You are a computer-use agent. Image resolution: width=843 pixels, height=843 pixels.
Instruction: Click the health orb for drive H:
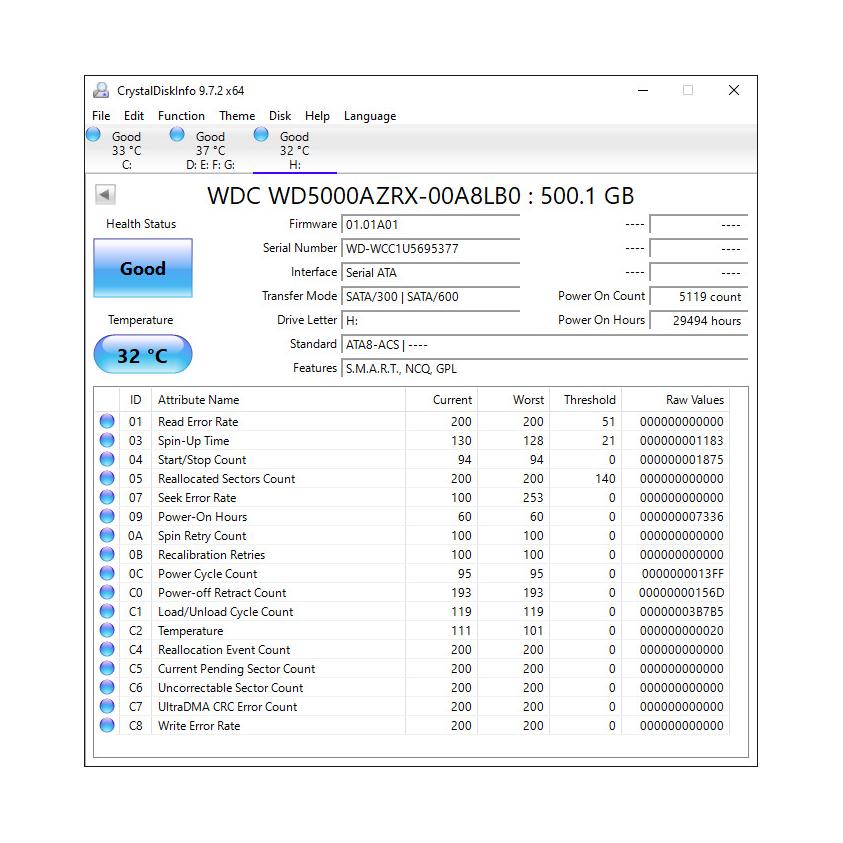tap(261, 135)
